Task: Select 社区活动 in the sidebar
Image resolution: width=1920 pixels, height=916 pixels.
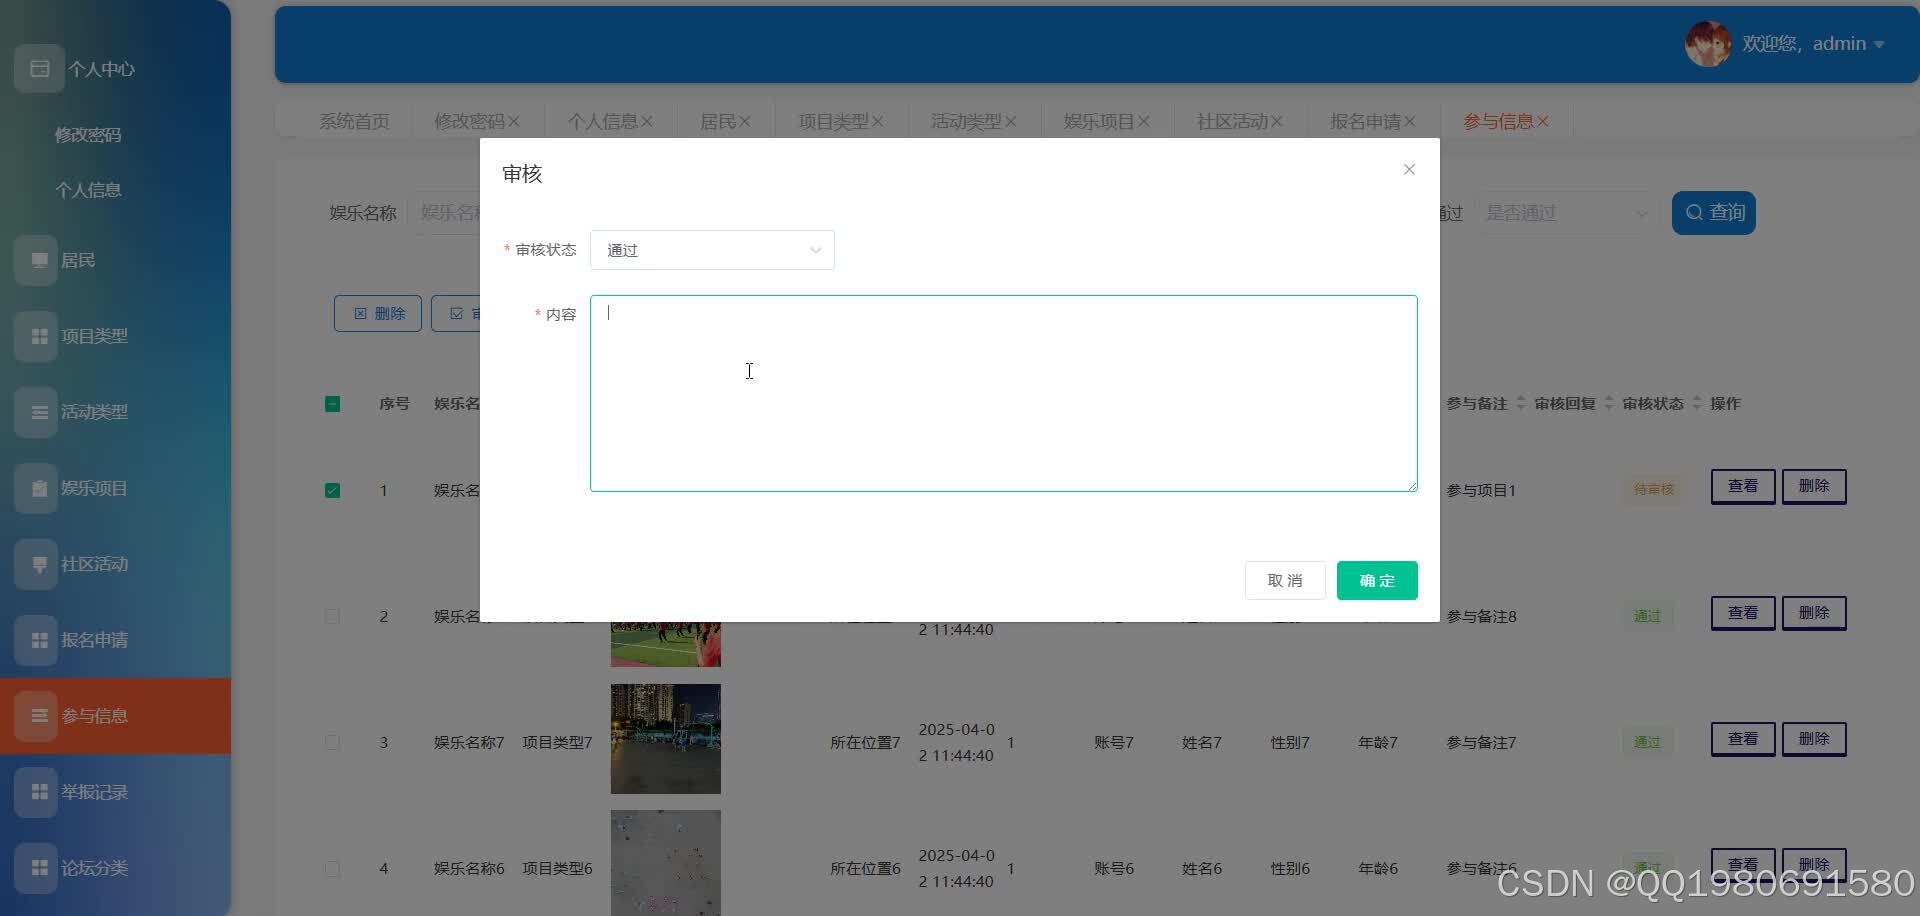Action: tap(94, 564)
